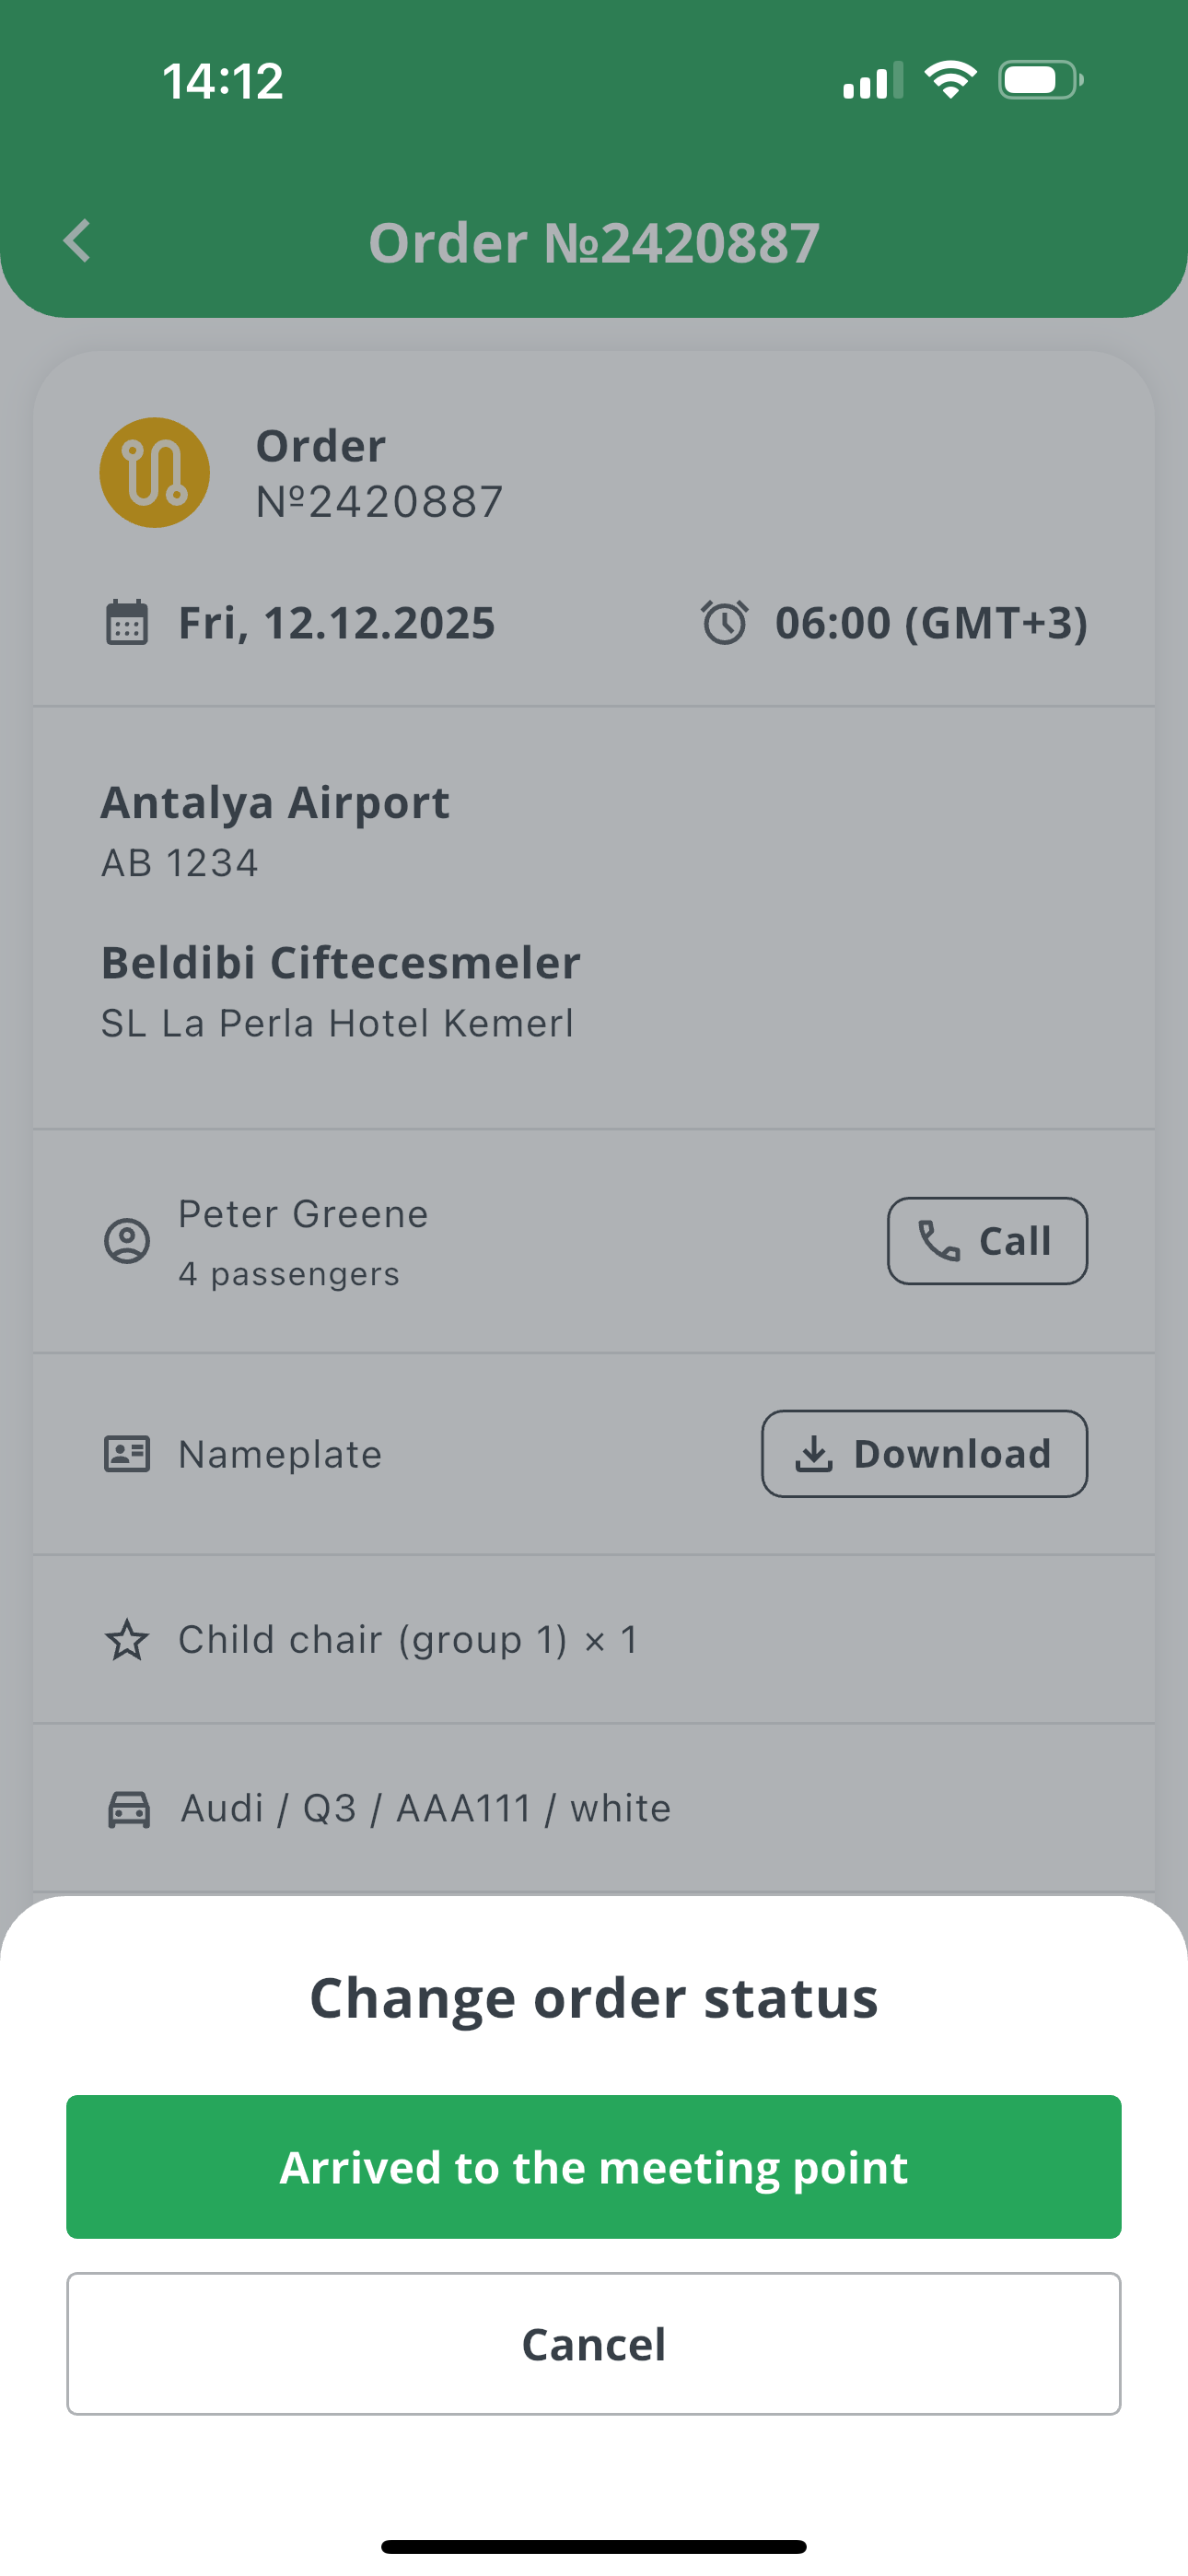Click the car vehicle icon
The height and width of the screenshot is (2576, 1188).
[129, 1809]
